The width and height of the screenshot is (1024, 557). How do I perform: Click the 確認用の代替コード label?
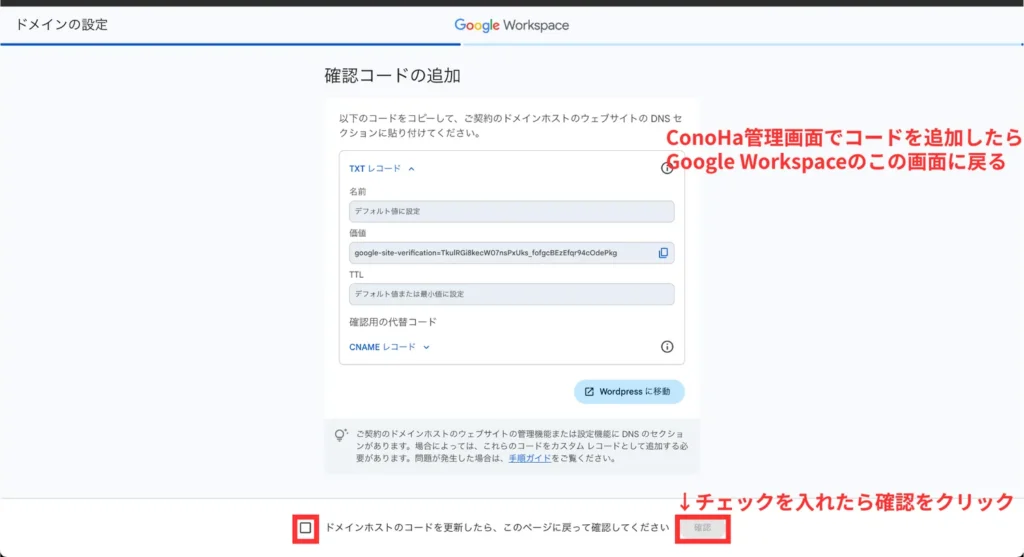[392, 322]
